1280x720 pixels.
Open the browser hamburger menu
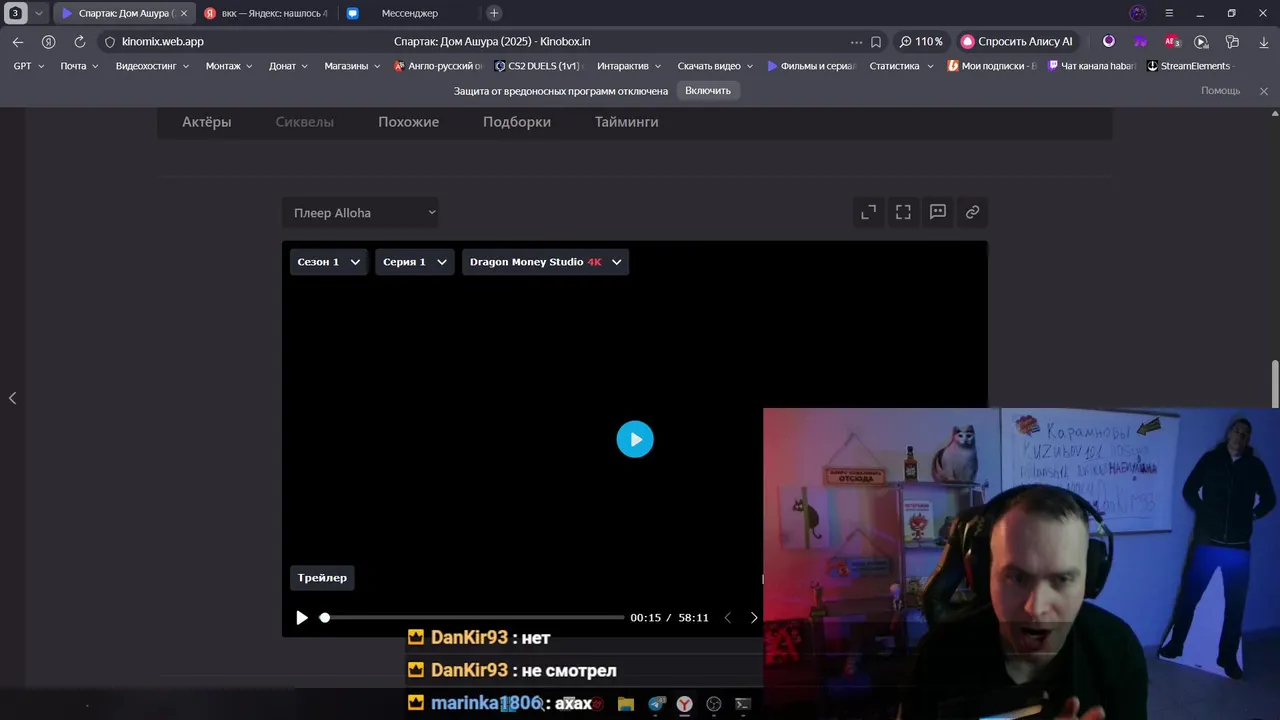tap(1169, 13)
